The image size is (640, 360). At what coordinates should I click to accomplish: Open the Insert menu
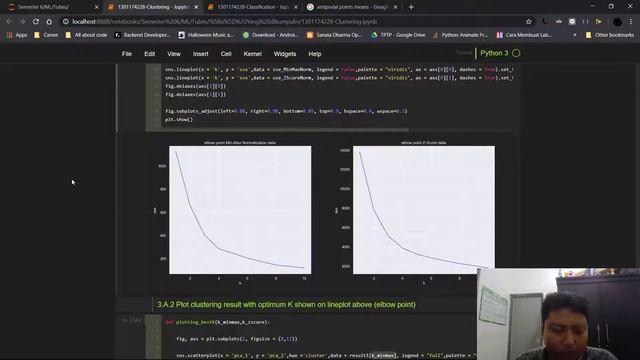pos(200,54)
